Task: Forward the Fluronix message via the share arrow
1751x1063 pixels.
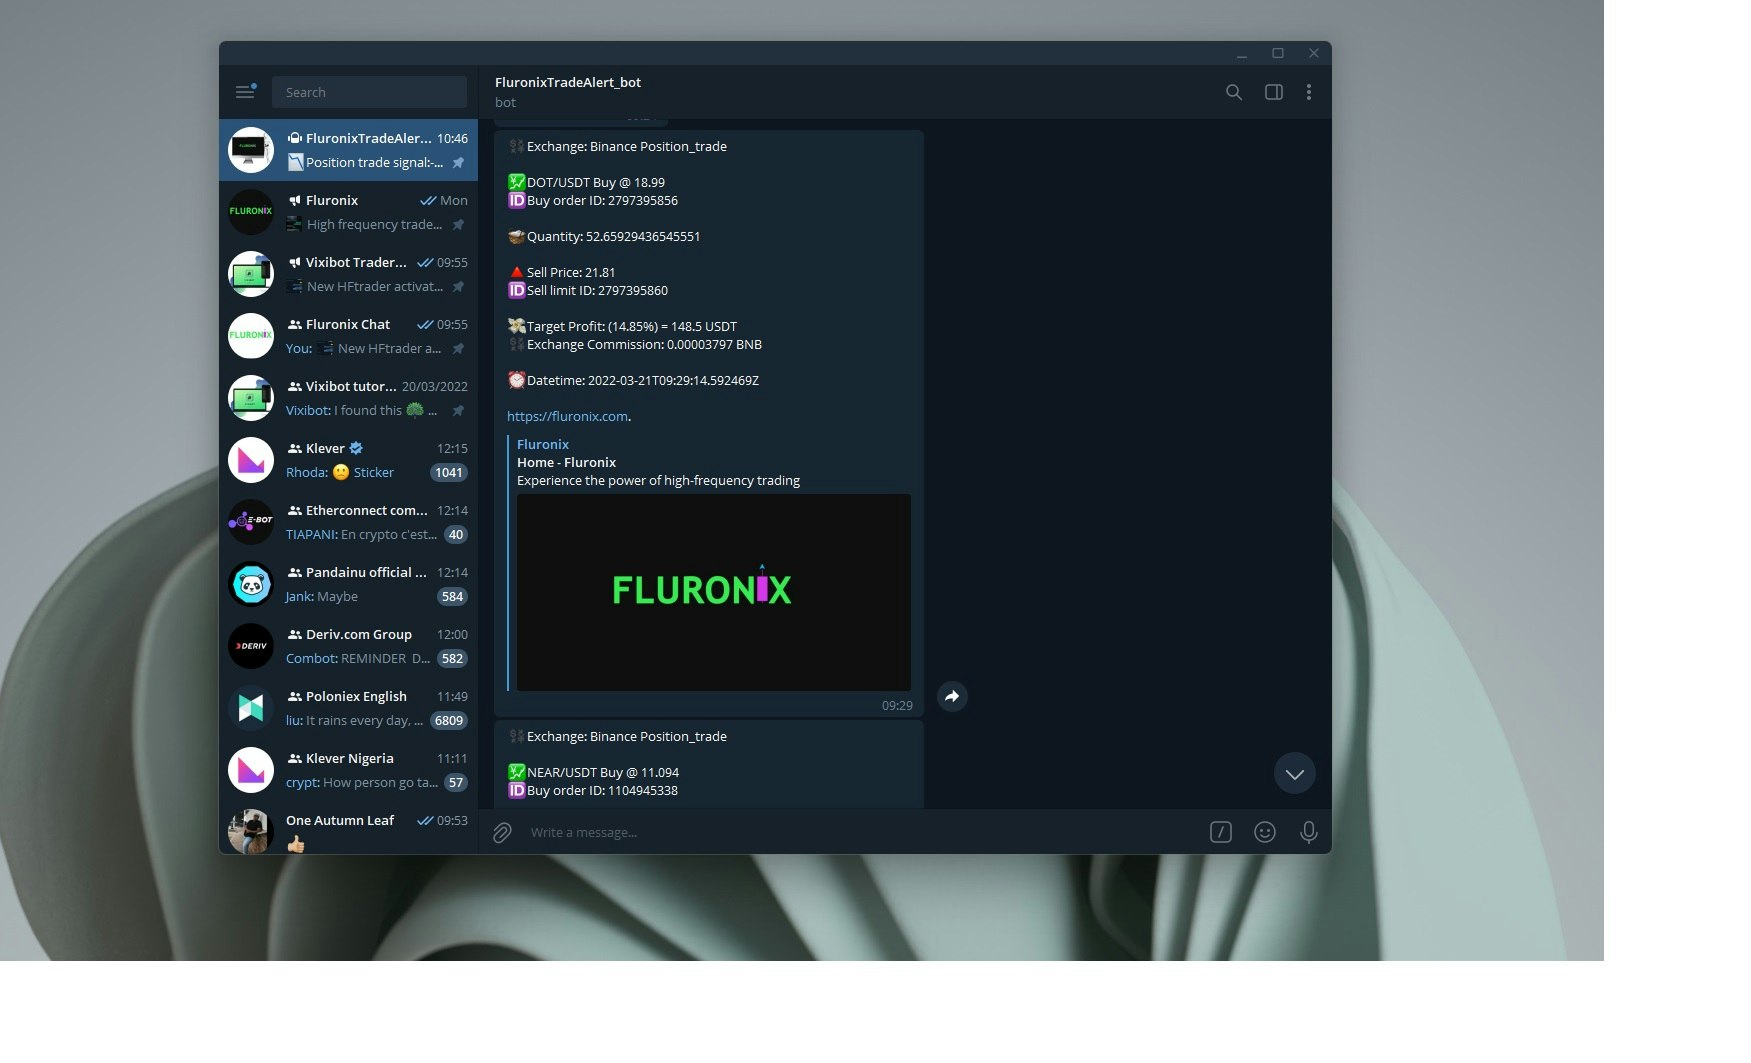Action: pyautogui.click(x=951, y=696)
